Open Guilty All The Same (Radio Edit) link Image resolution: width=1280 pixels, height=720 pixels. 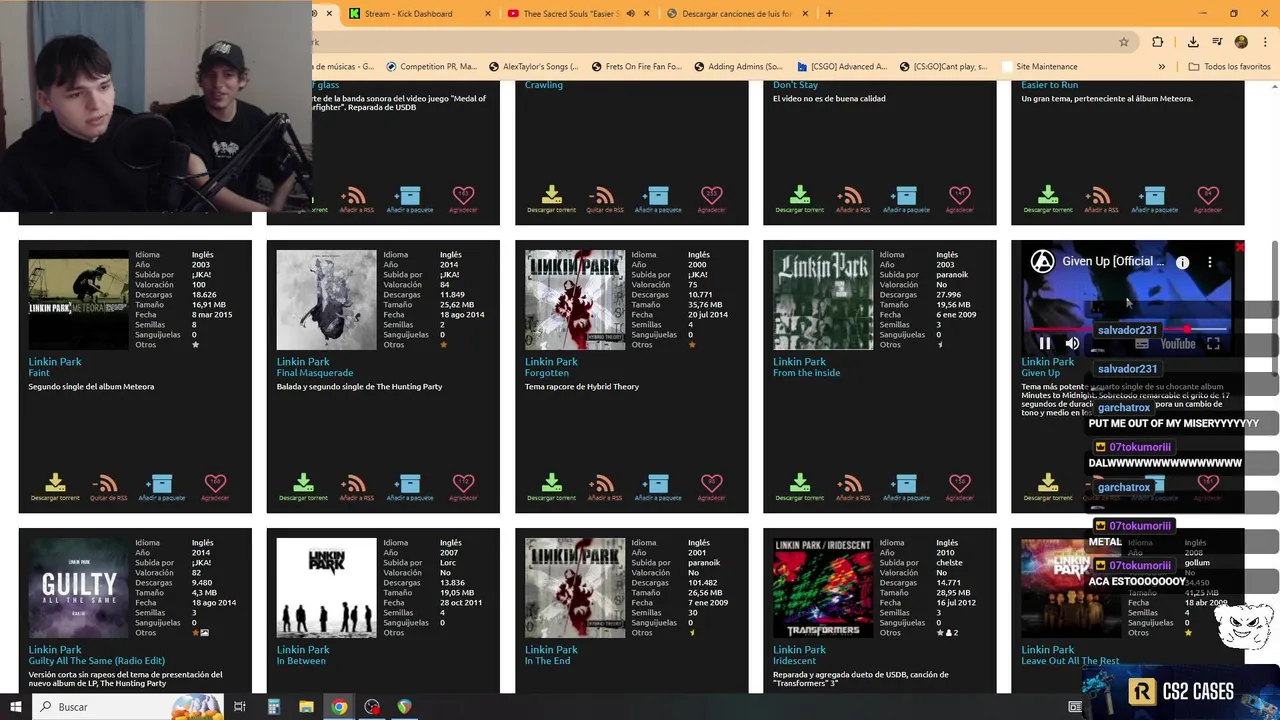point(97,661)
